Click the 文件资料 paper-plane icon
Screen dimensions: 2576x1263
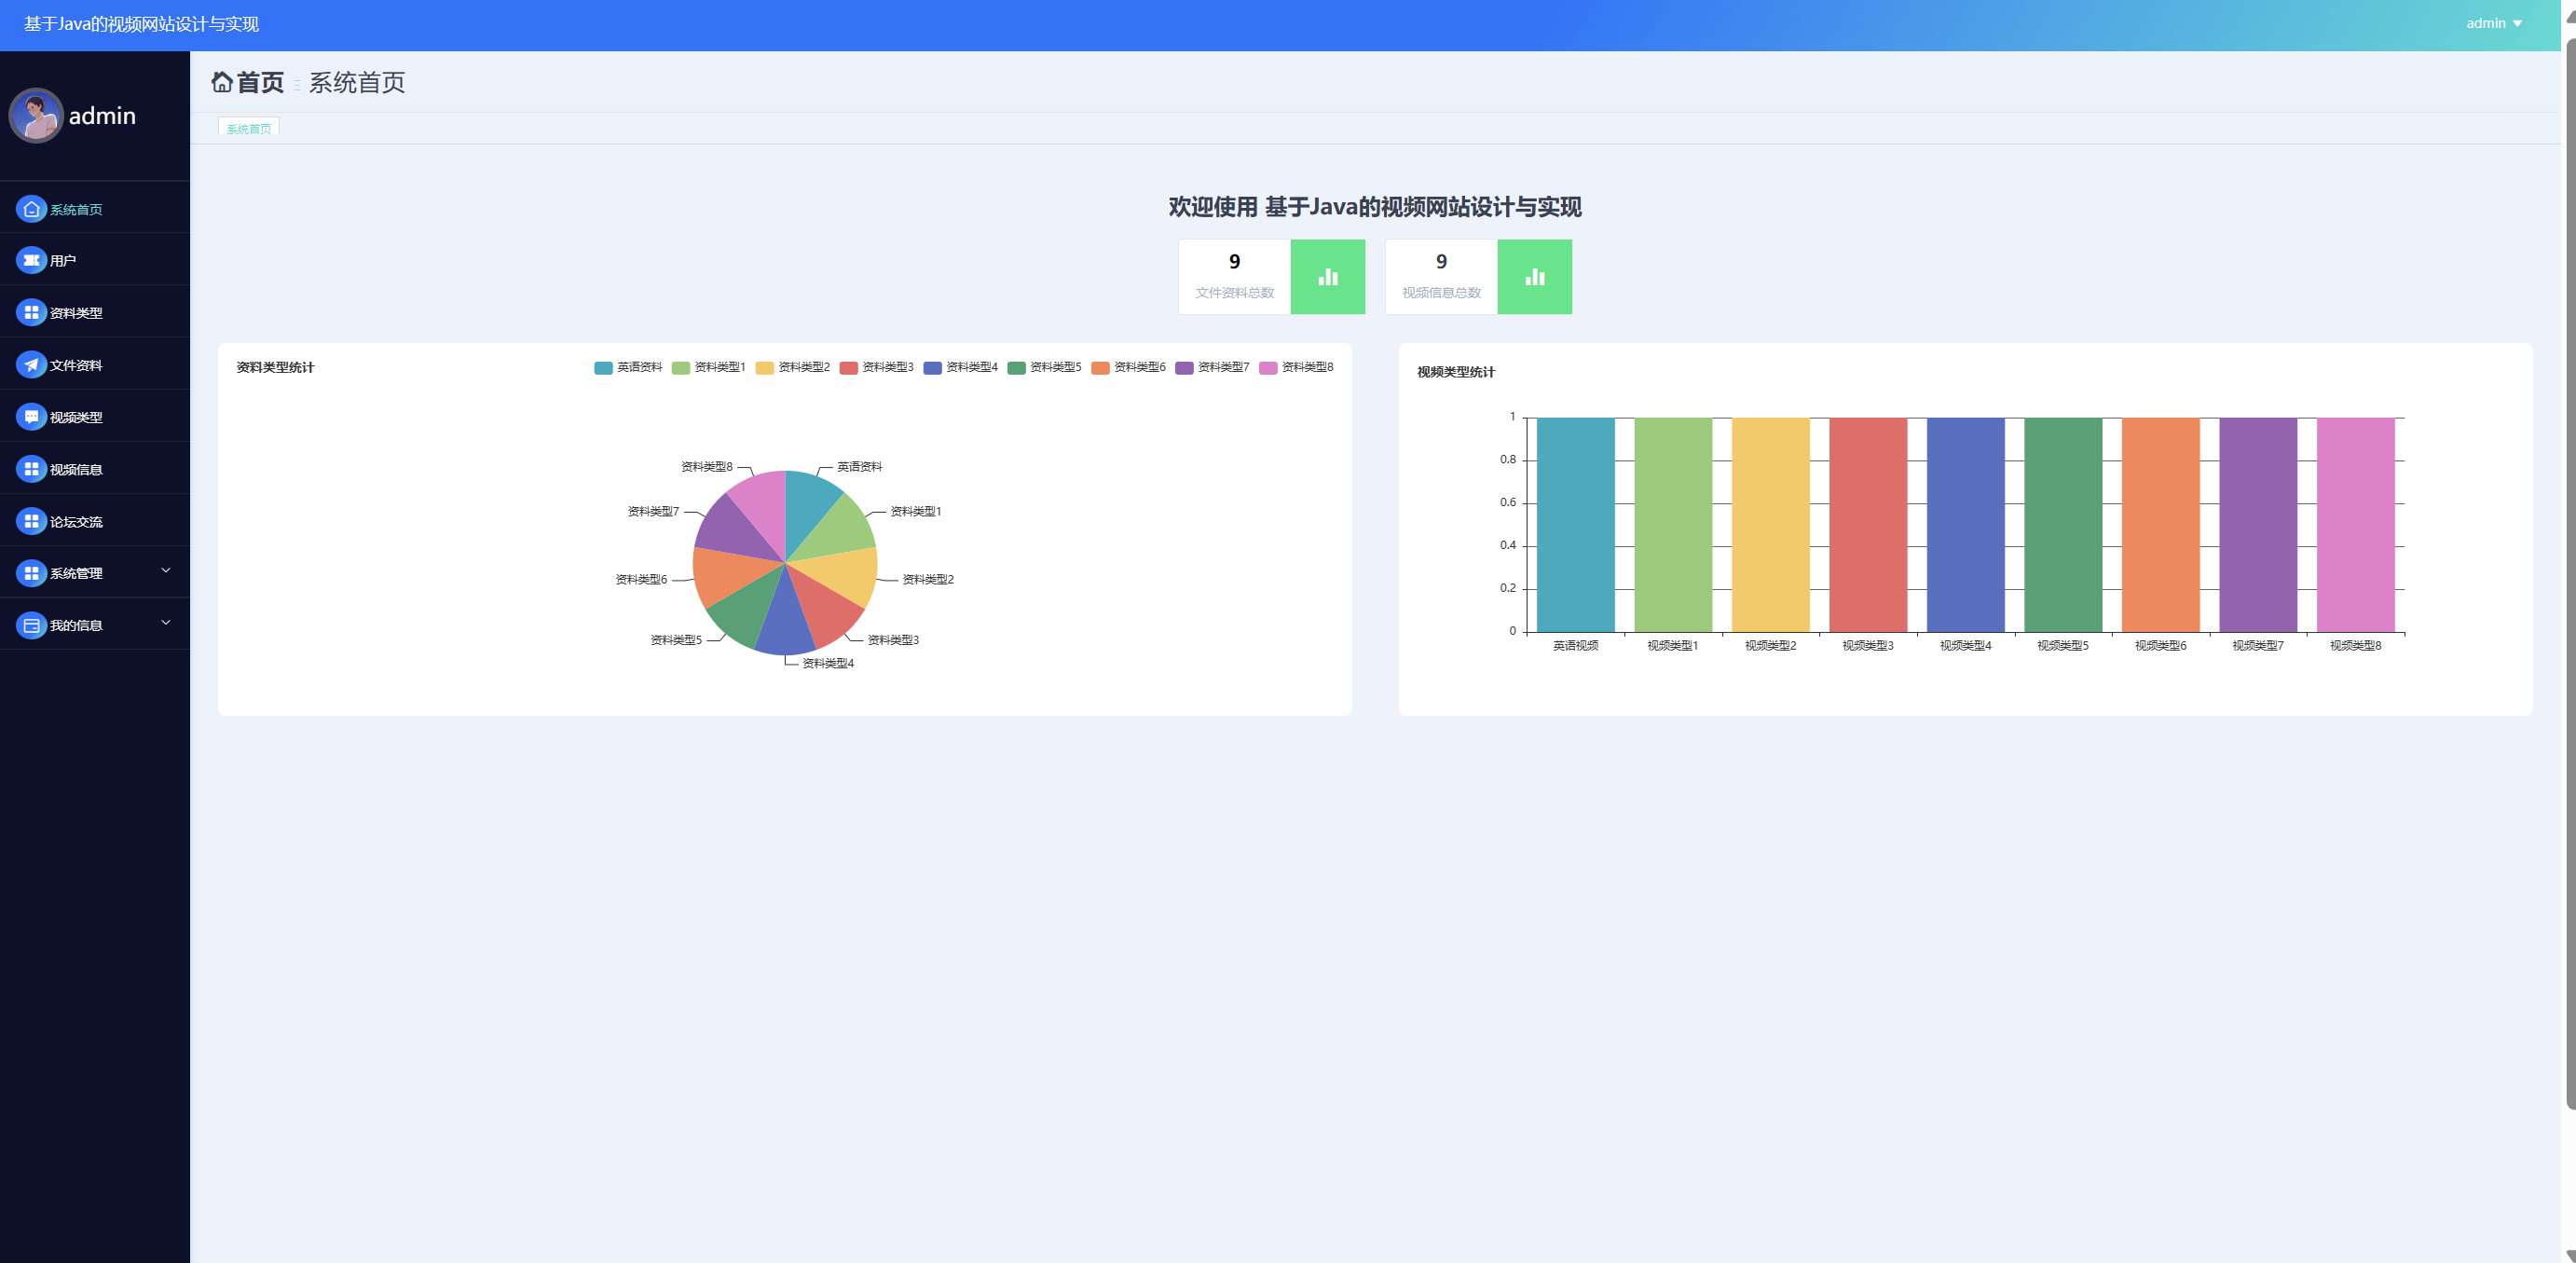pyautogui.click(x=31, y=365)
